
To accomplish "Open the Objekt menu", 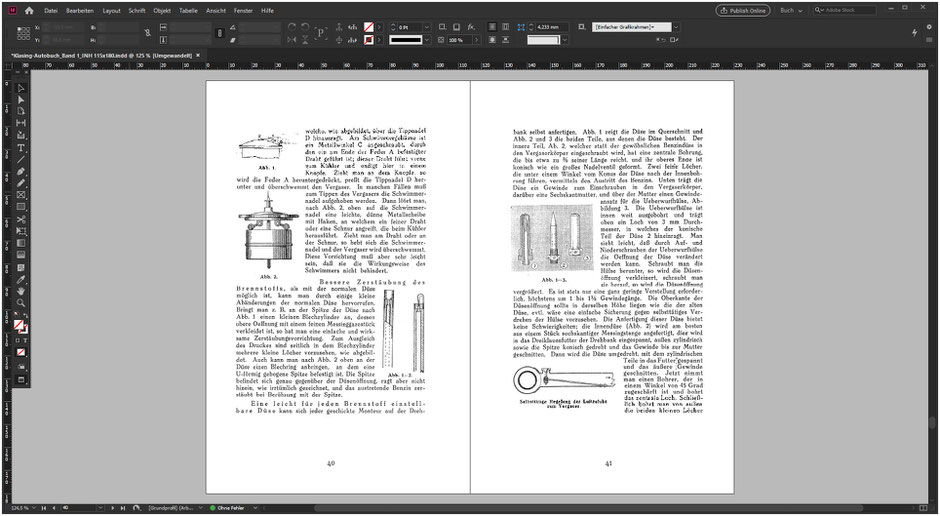I will 162,11.
